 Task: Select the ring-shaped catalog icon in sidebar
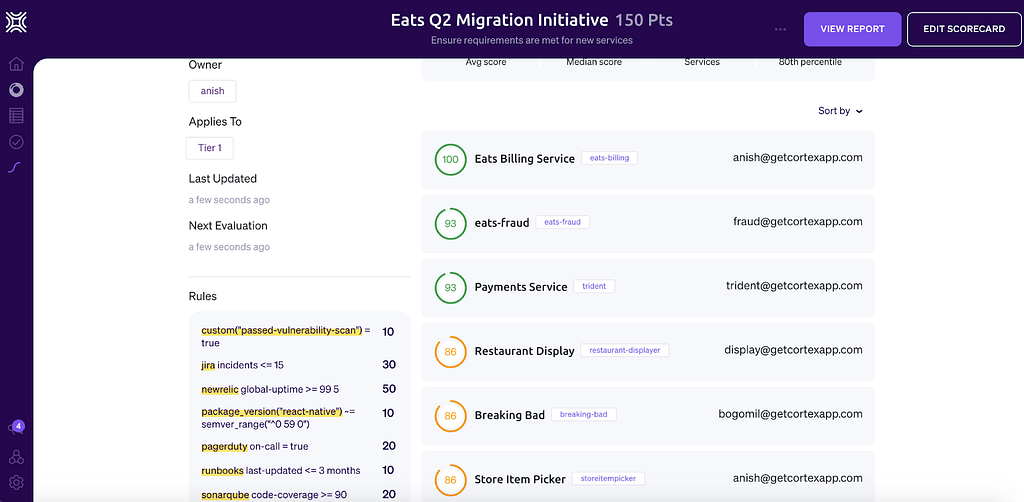coord(16,90)
